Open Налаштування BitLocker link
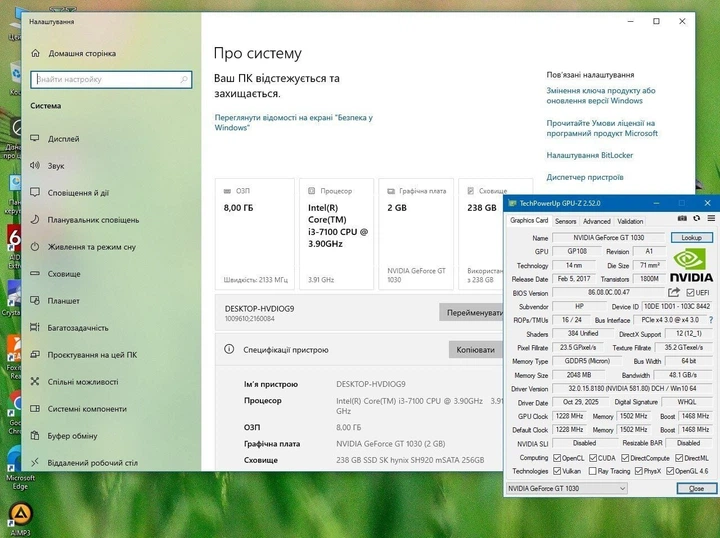This screenshot has width=720, height=538. (x=590, y=155)
